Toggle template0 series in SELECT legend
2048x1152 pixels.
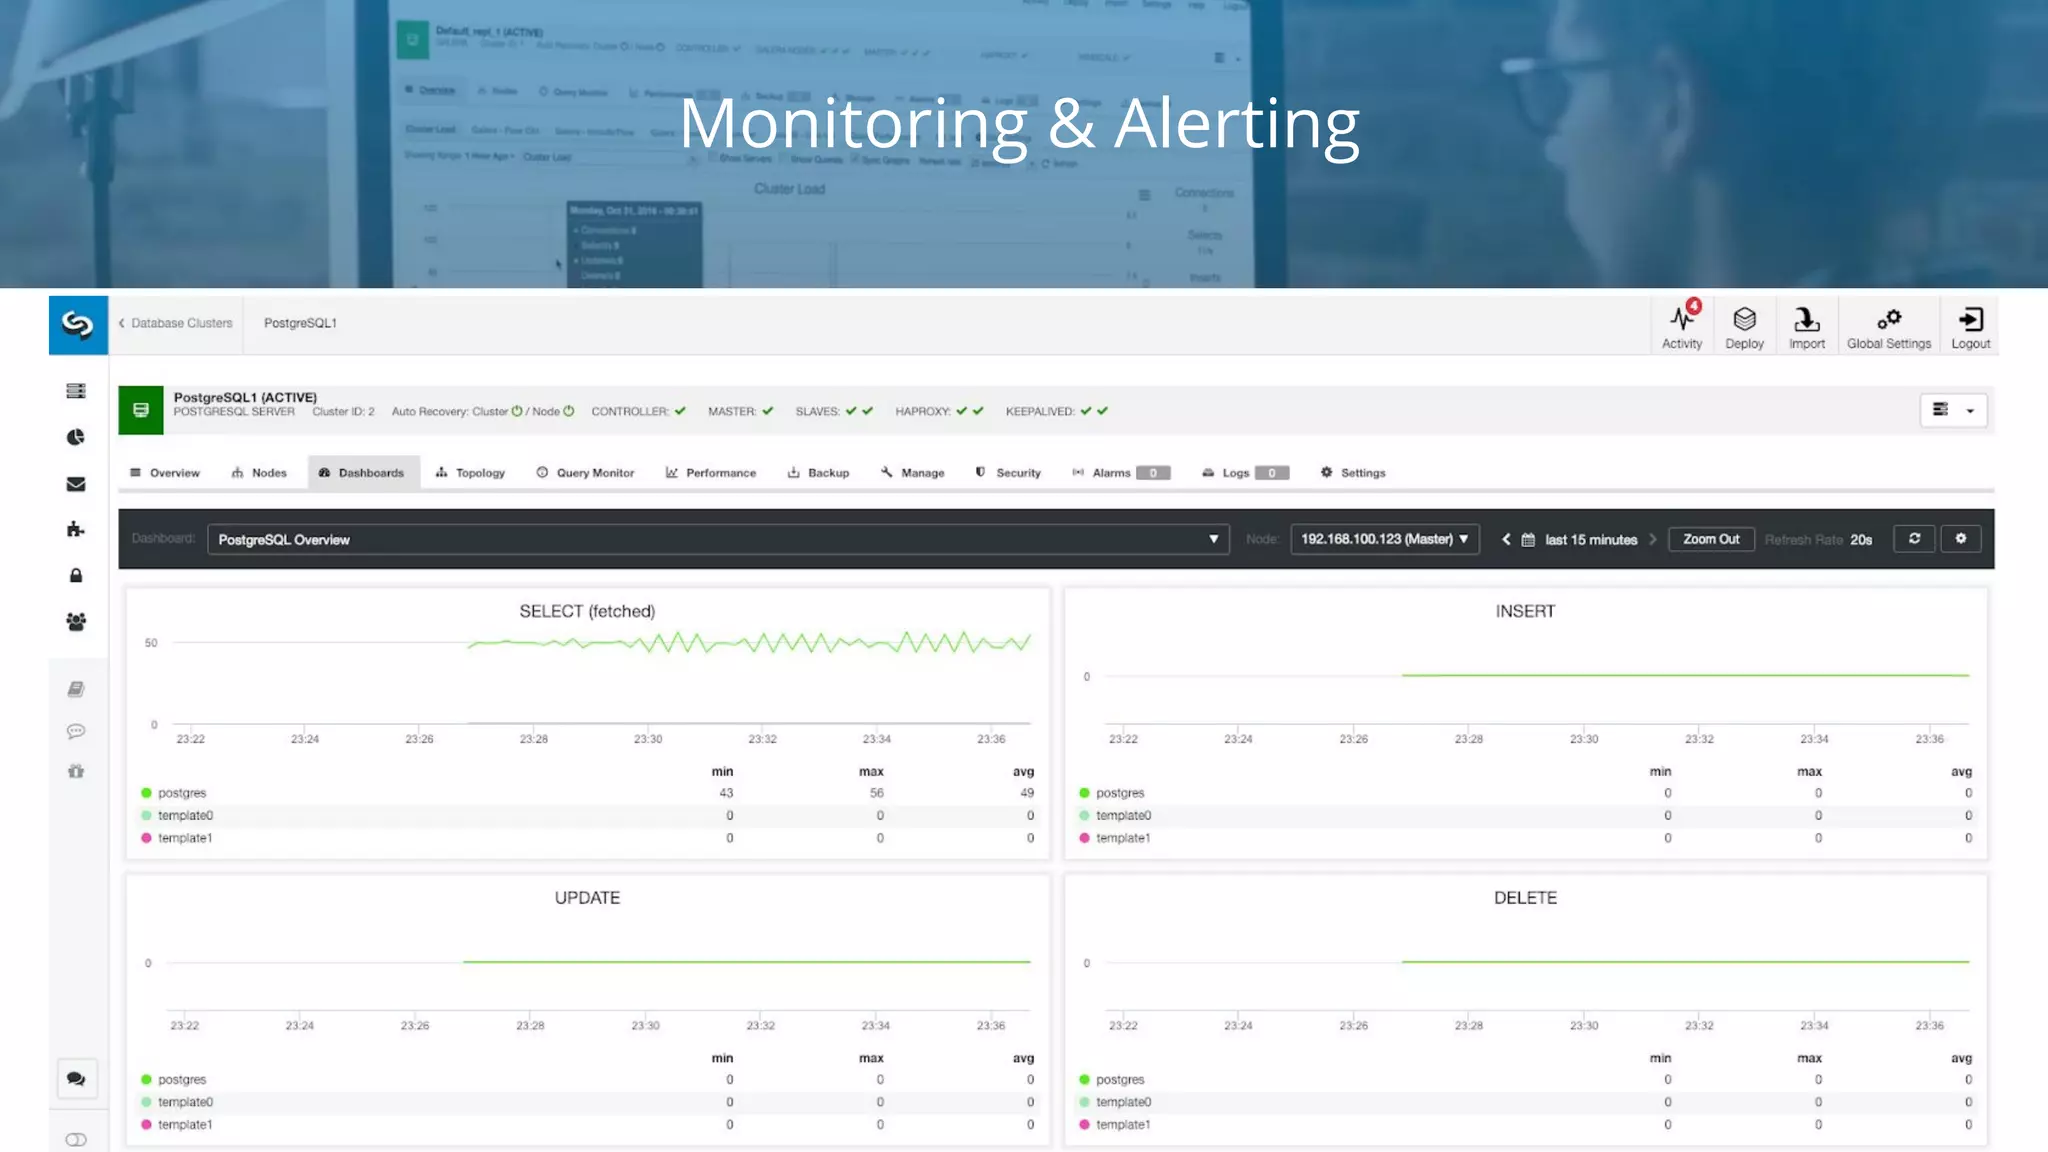177,815
